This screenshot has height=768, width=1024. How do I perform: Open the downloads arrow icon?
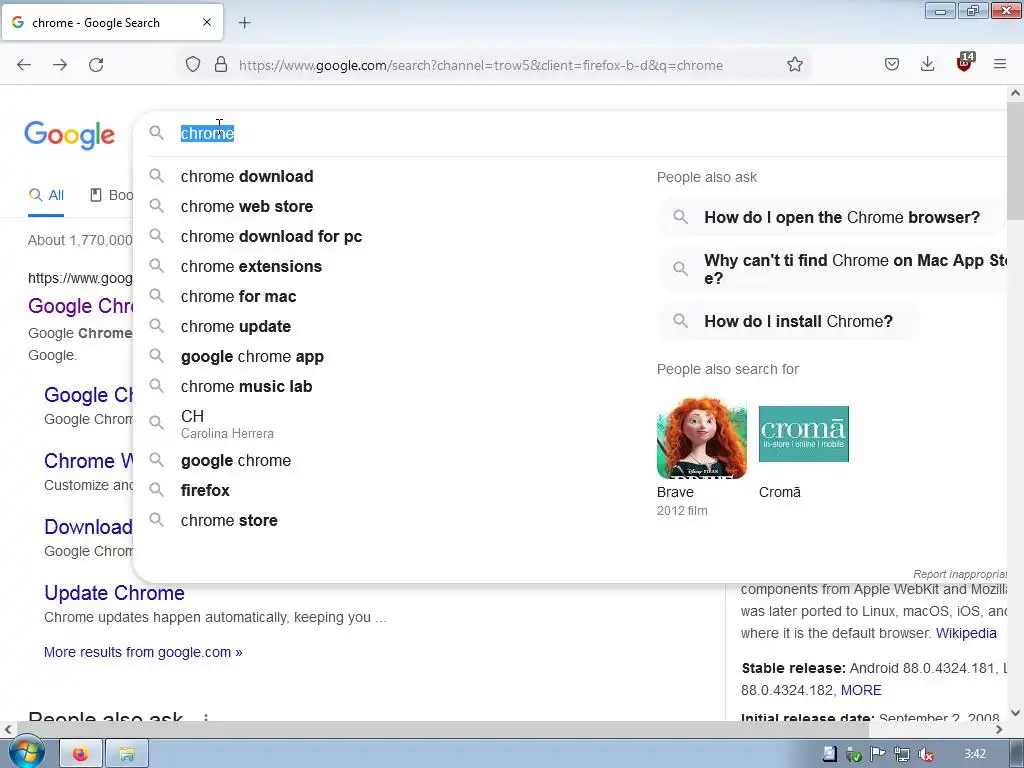pos(927,65)
